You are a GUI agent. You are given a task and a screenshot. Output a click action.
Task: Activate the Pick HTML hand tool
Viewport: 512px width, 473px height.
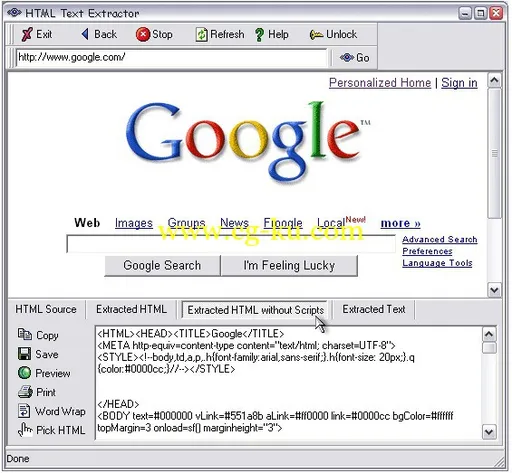point(51,430)
